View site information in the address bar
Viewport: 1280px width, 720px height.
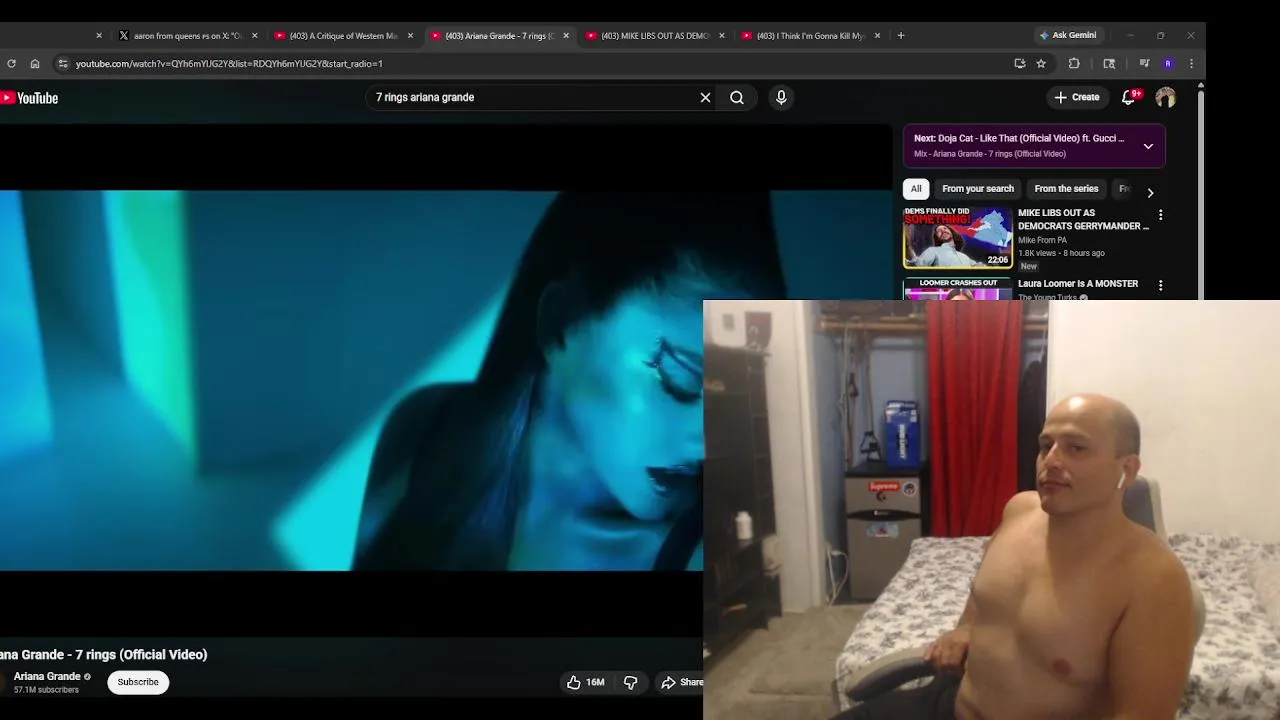click(x=63, y=63)
